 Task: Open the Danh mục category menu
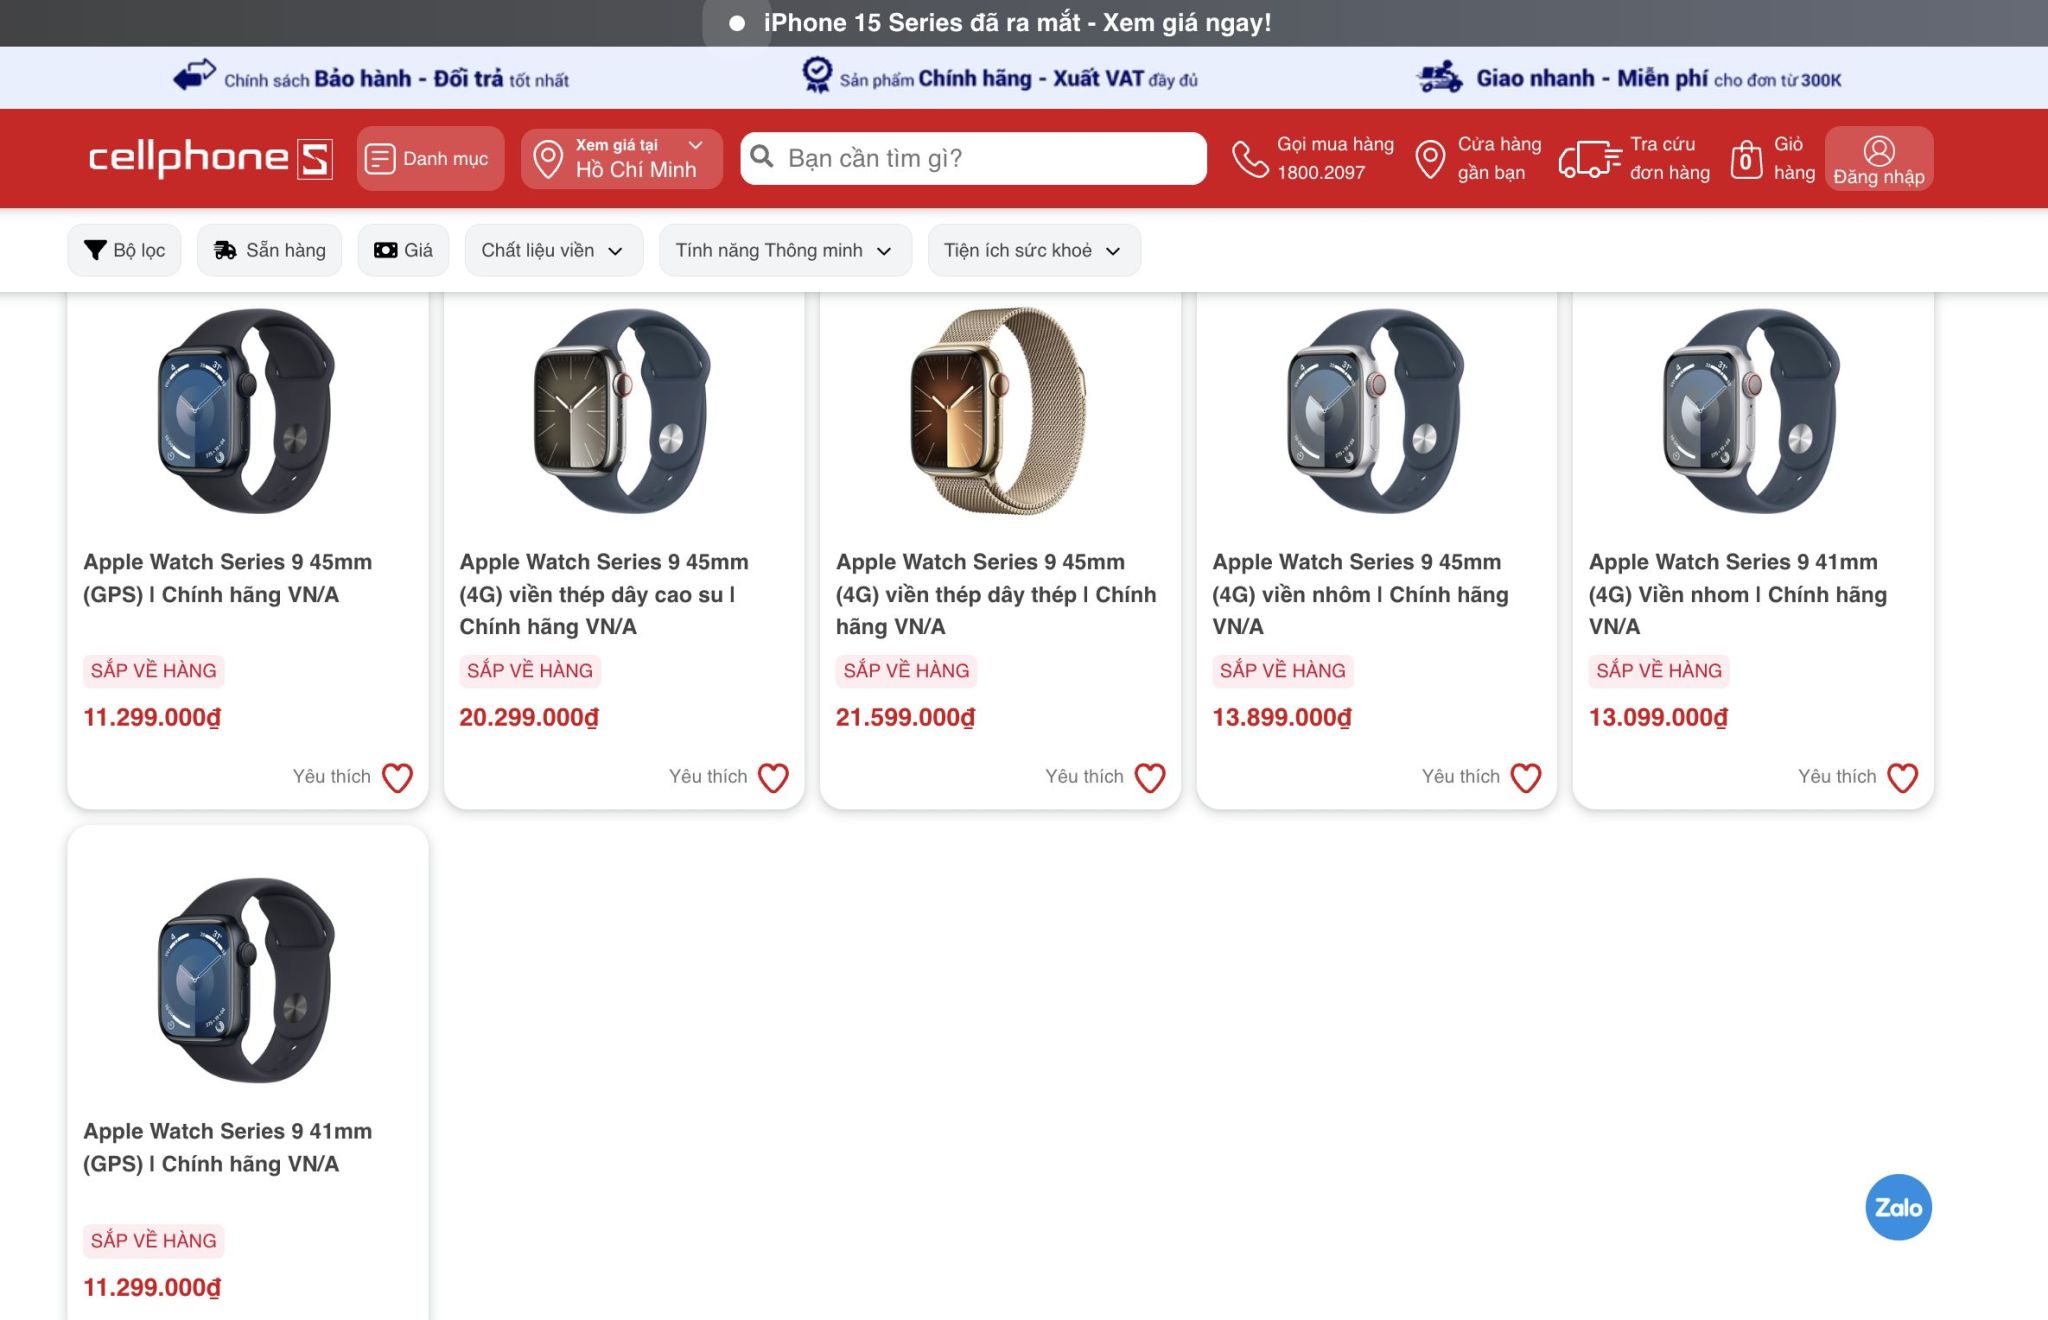point(429,158)
